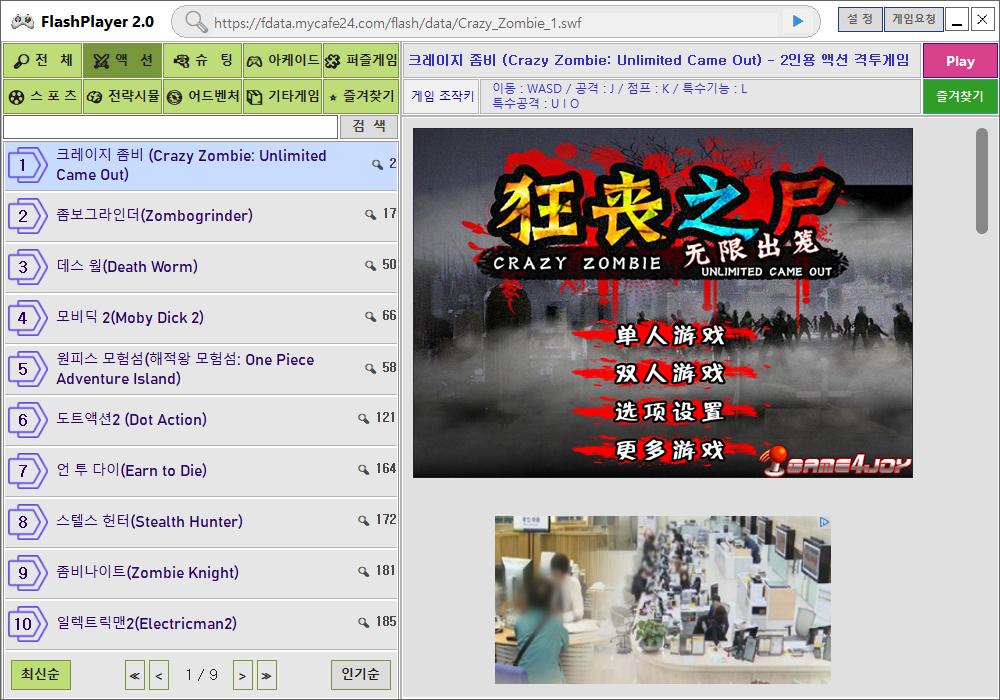Click the number 4 arrow badge icon
This screenshot has width=1000, height=700.
(27, 318)
